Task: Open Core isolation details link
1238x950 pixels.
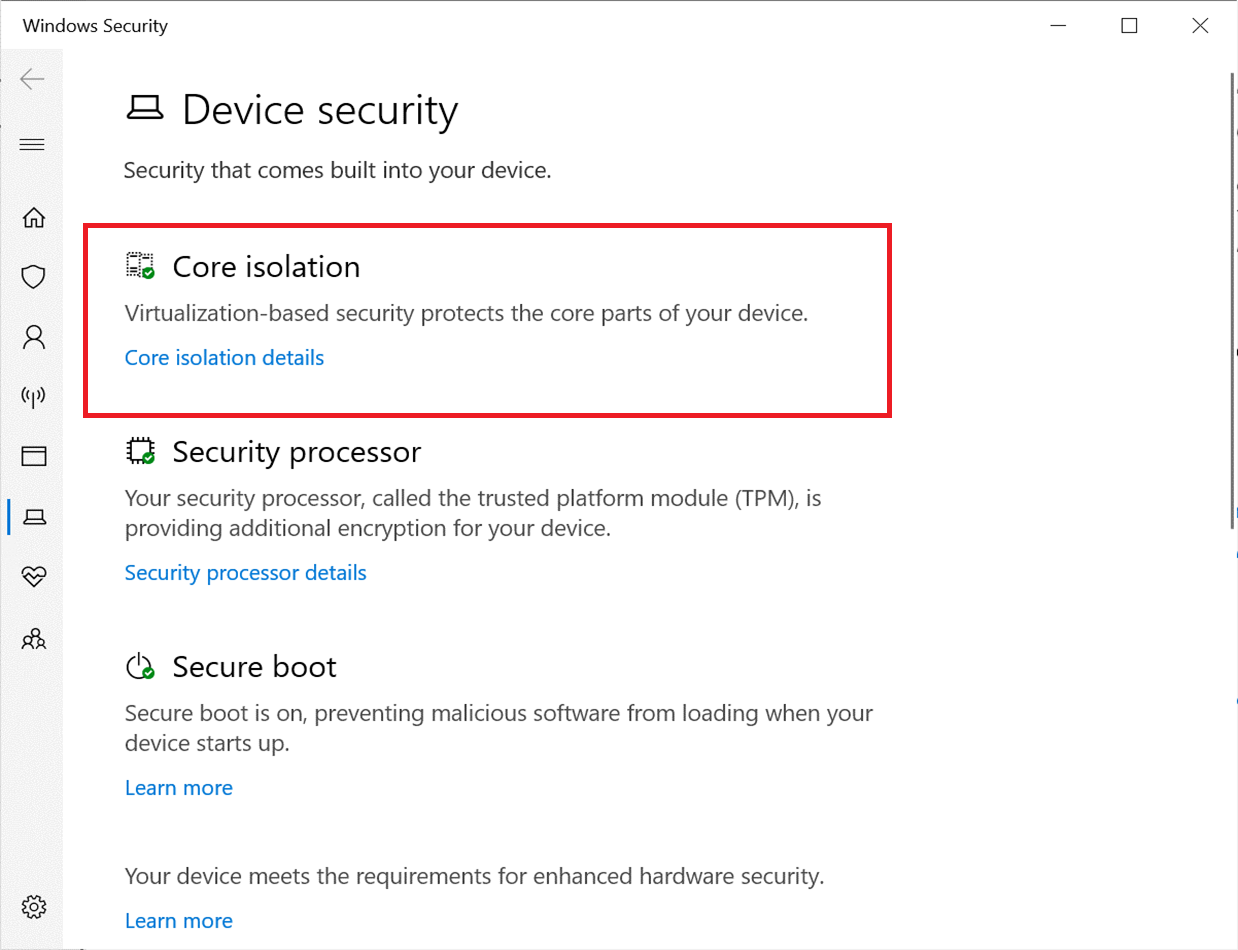Action: click(224, 357)
